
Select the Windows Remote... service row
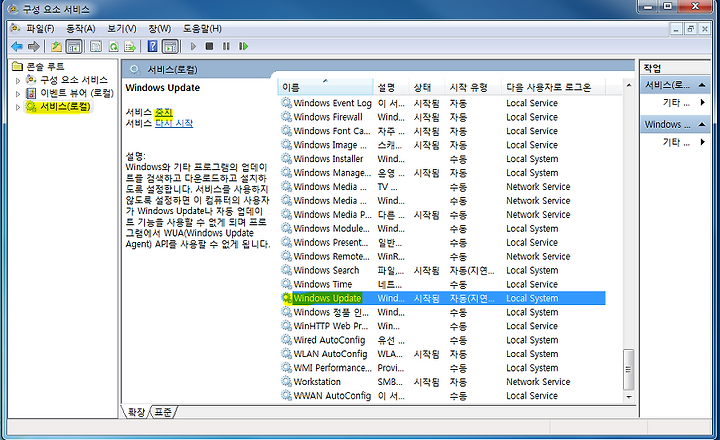click(x=443, y=256)
